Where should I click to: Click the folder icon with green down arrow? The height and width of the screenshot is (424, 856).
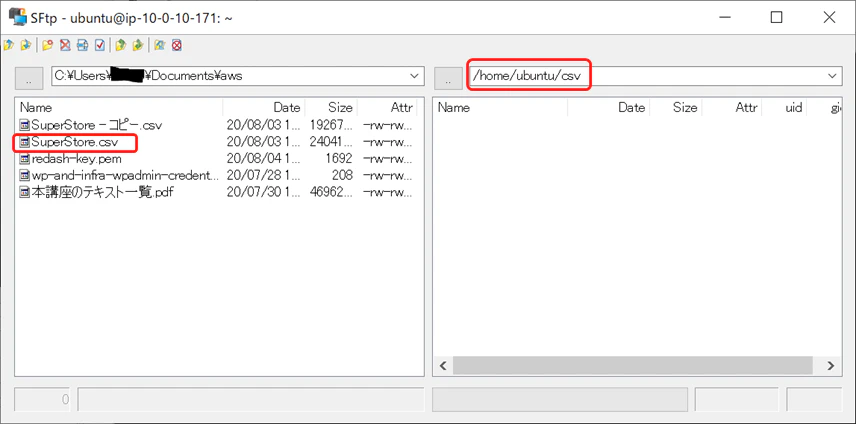coord(138,45)
